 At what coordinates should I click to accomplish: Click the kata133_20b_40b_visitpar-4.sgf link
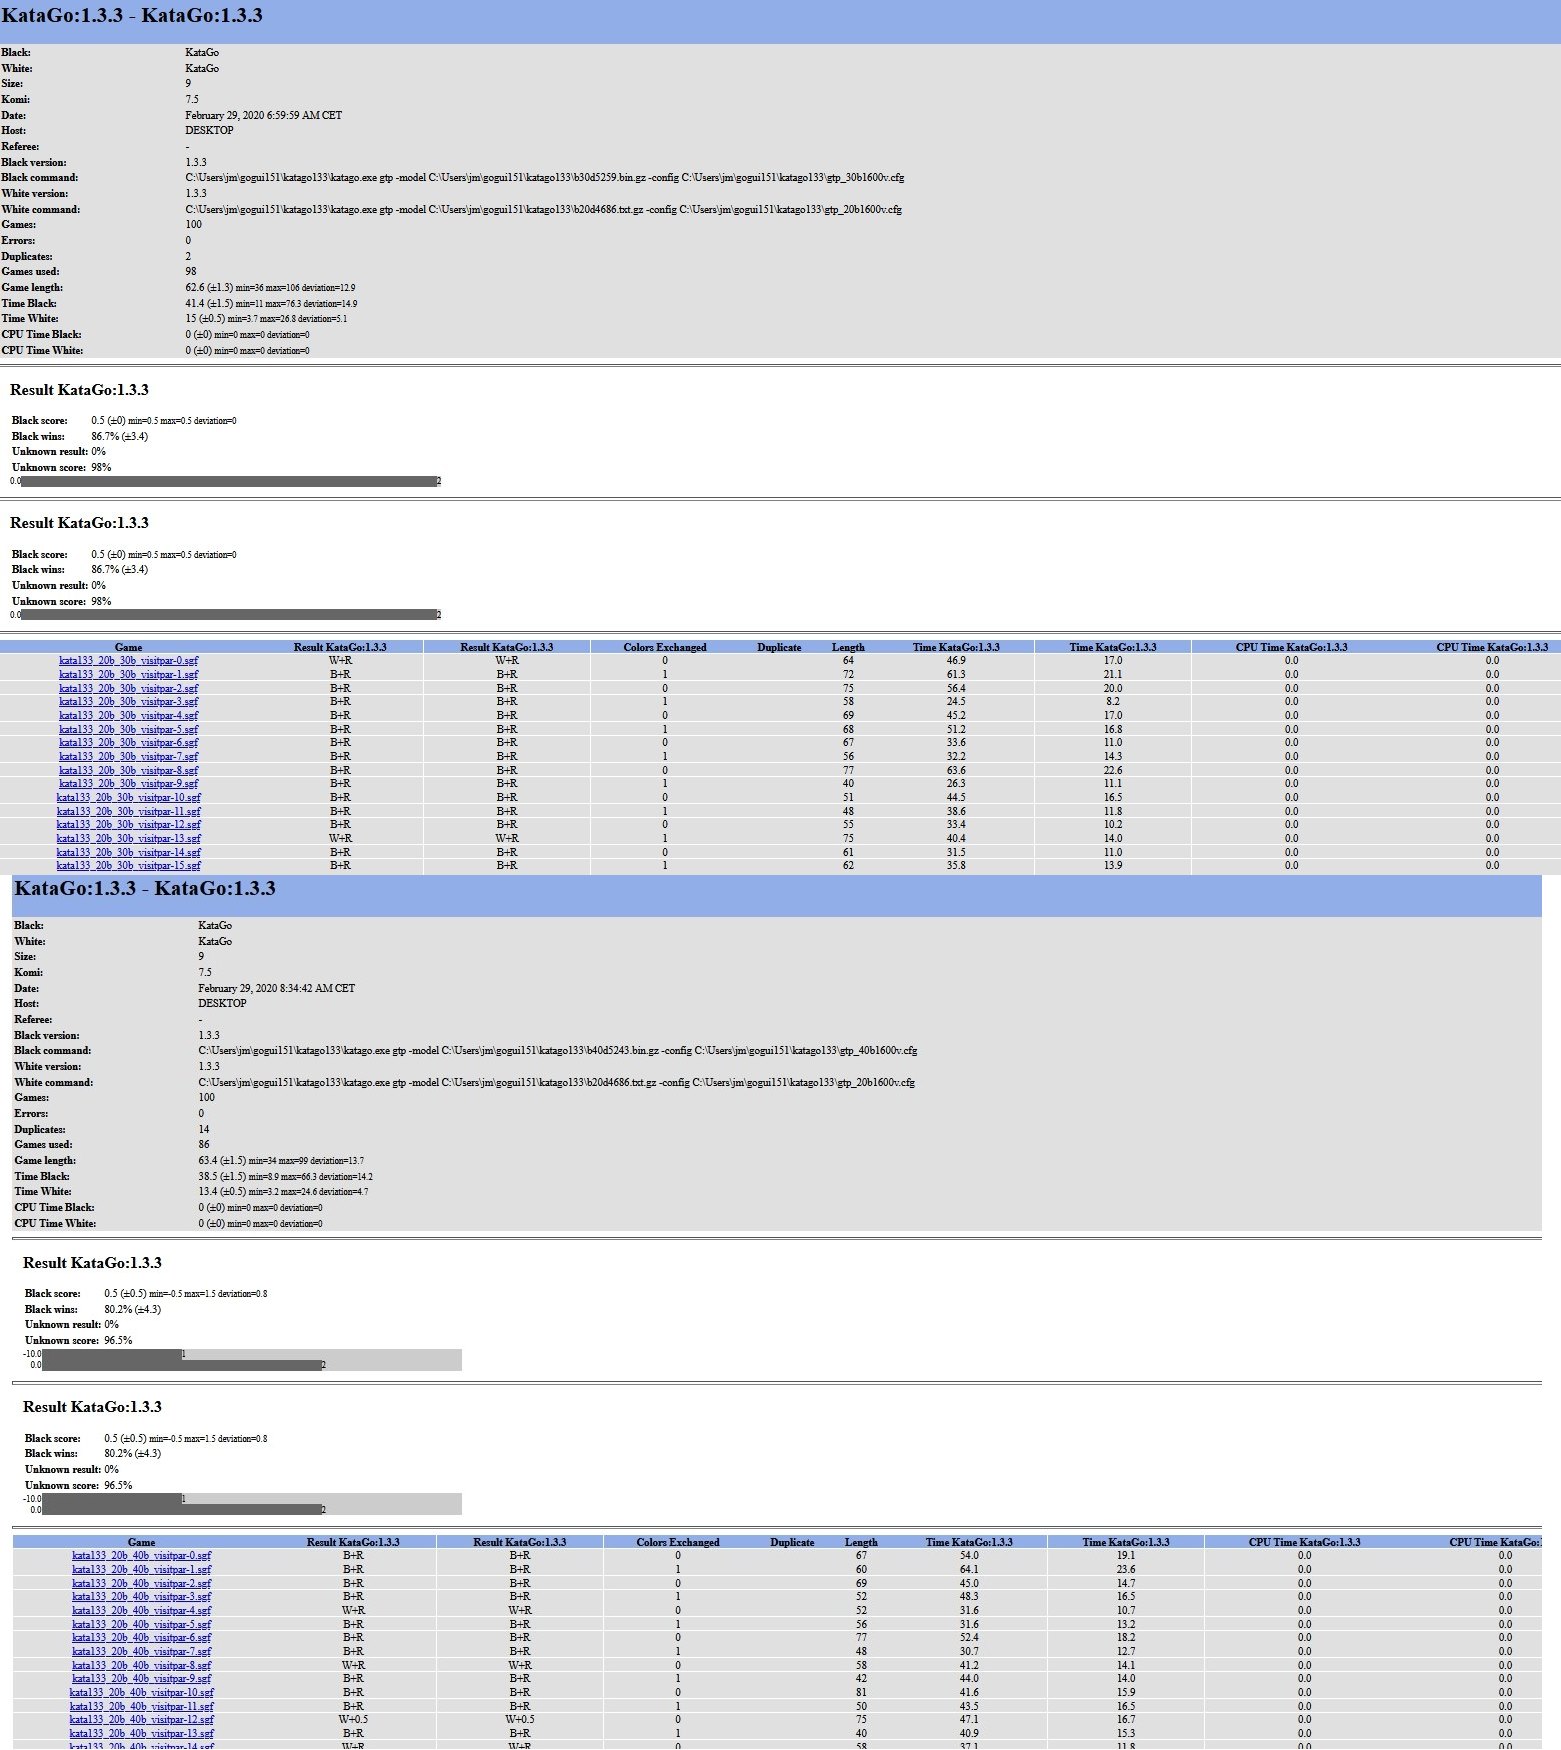(x=141, y=1611)
